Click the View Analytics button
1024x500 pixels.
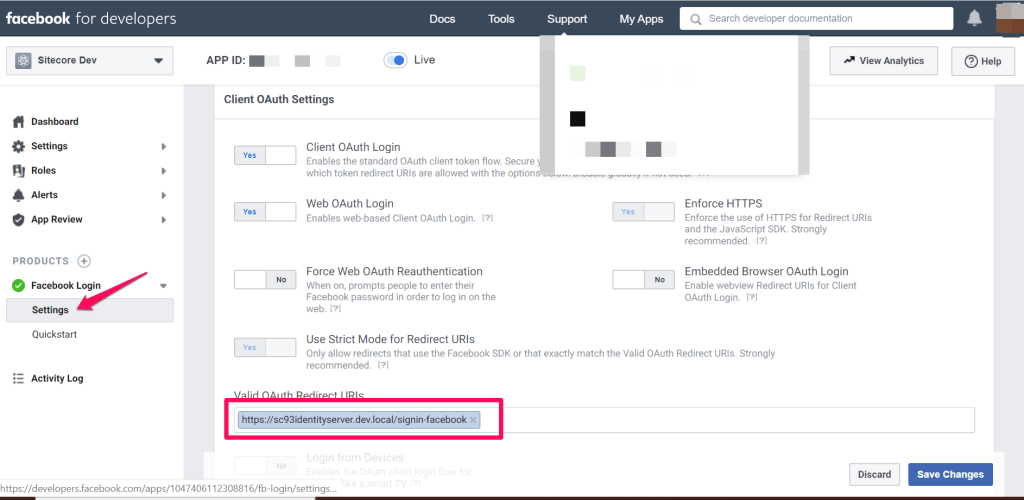[x=883, y=61]
